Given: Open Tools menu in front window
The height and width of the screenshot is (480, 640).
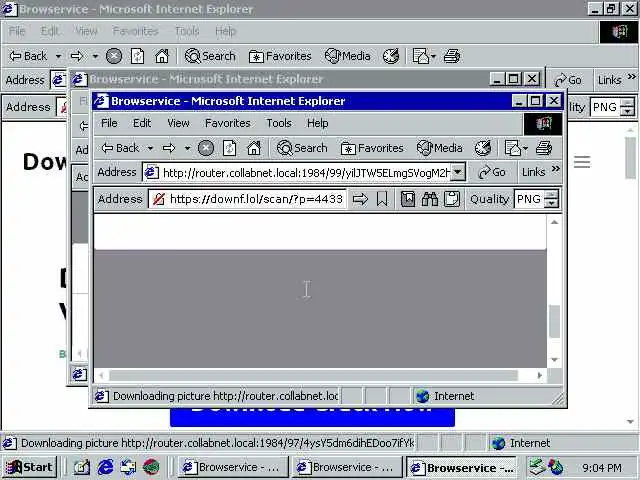Looking at the screenshot, I should [x=279, y=123].
